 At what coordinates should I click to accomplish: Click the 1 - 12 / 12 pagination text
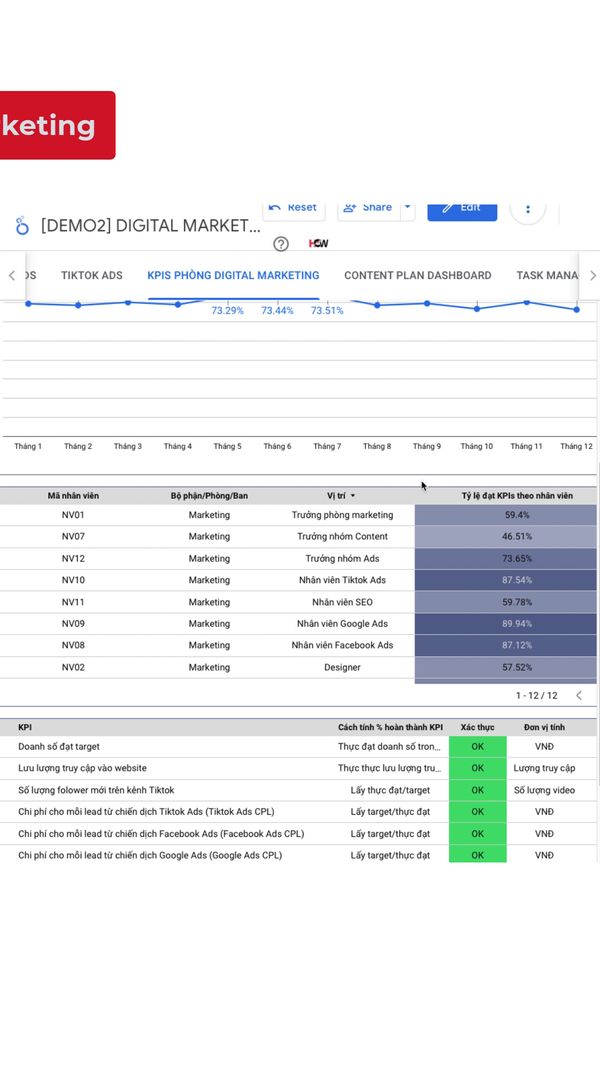click(x=537, y=695)
